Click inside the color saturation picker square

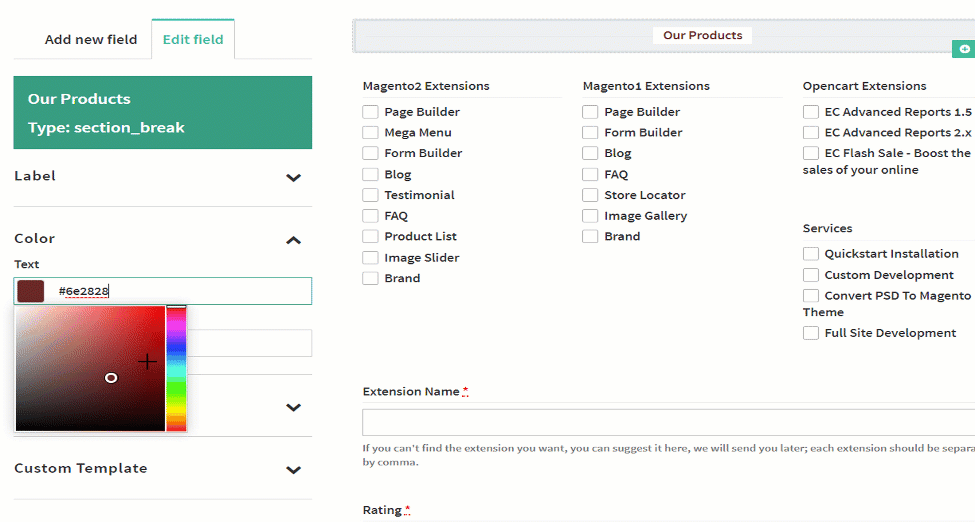coord(90,368)
